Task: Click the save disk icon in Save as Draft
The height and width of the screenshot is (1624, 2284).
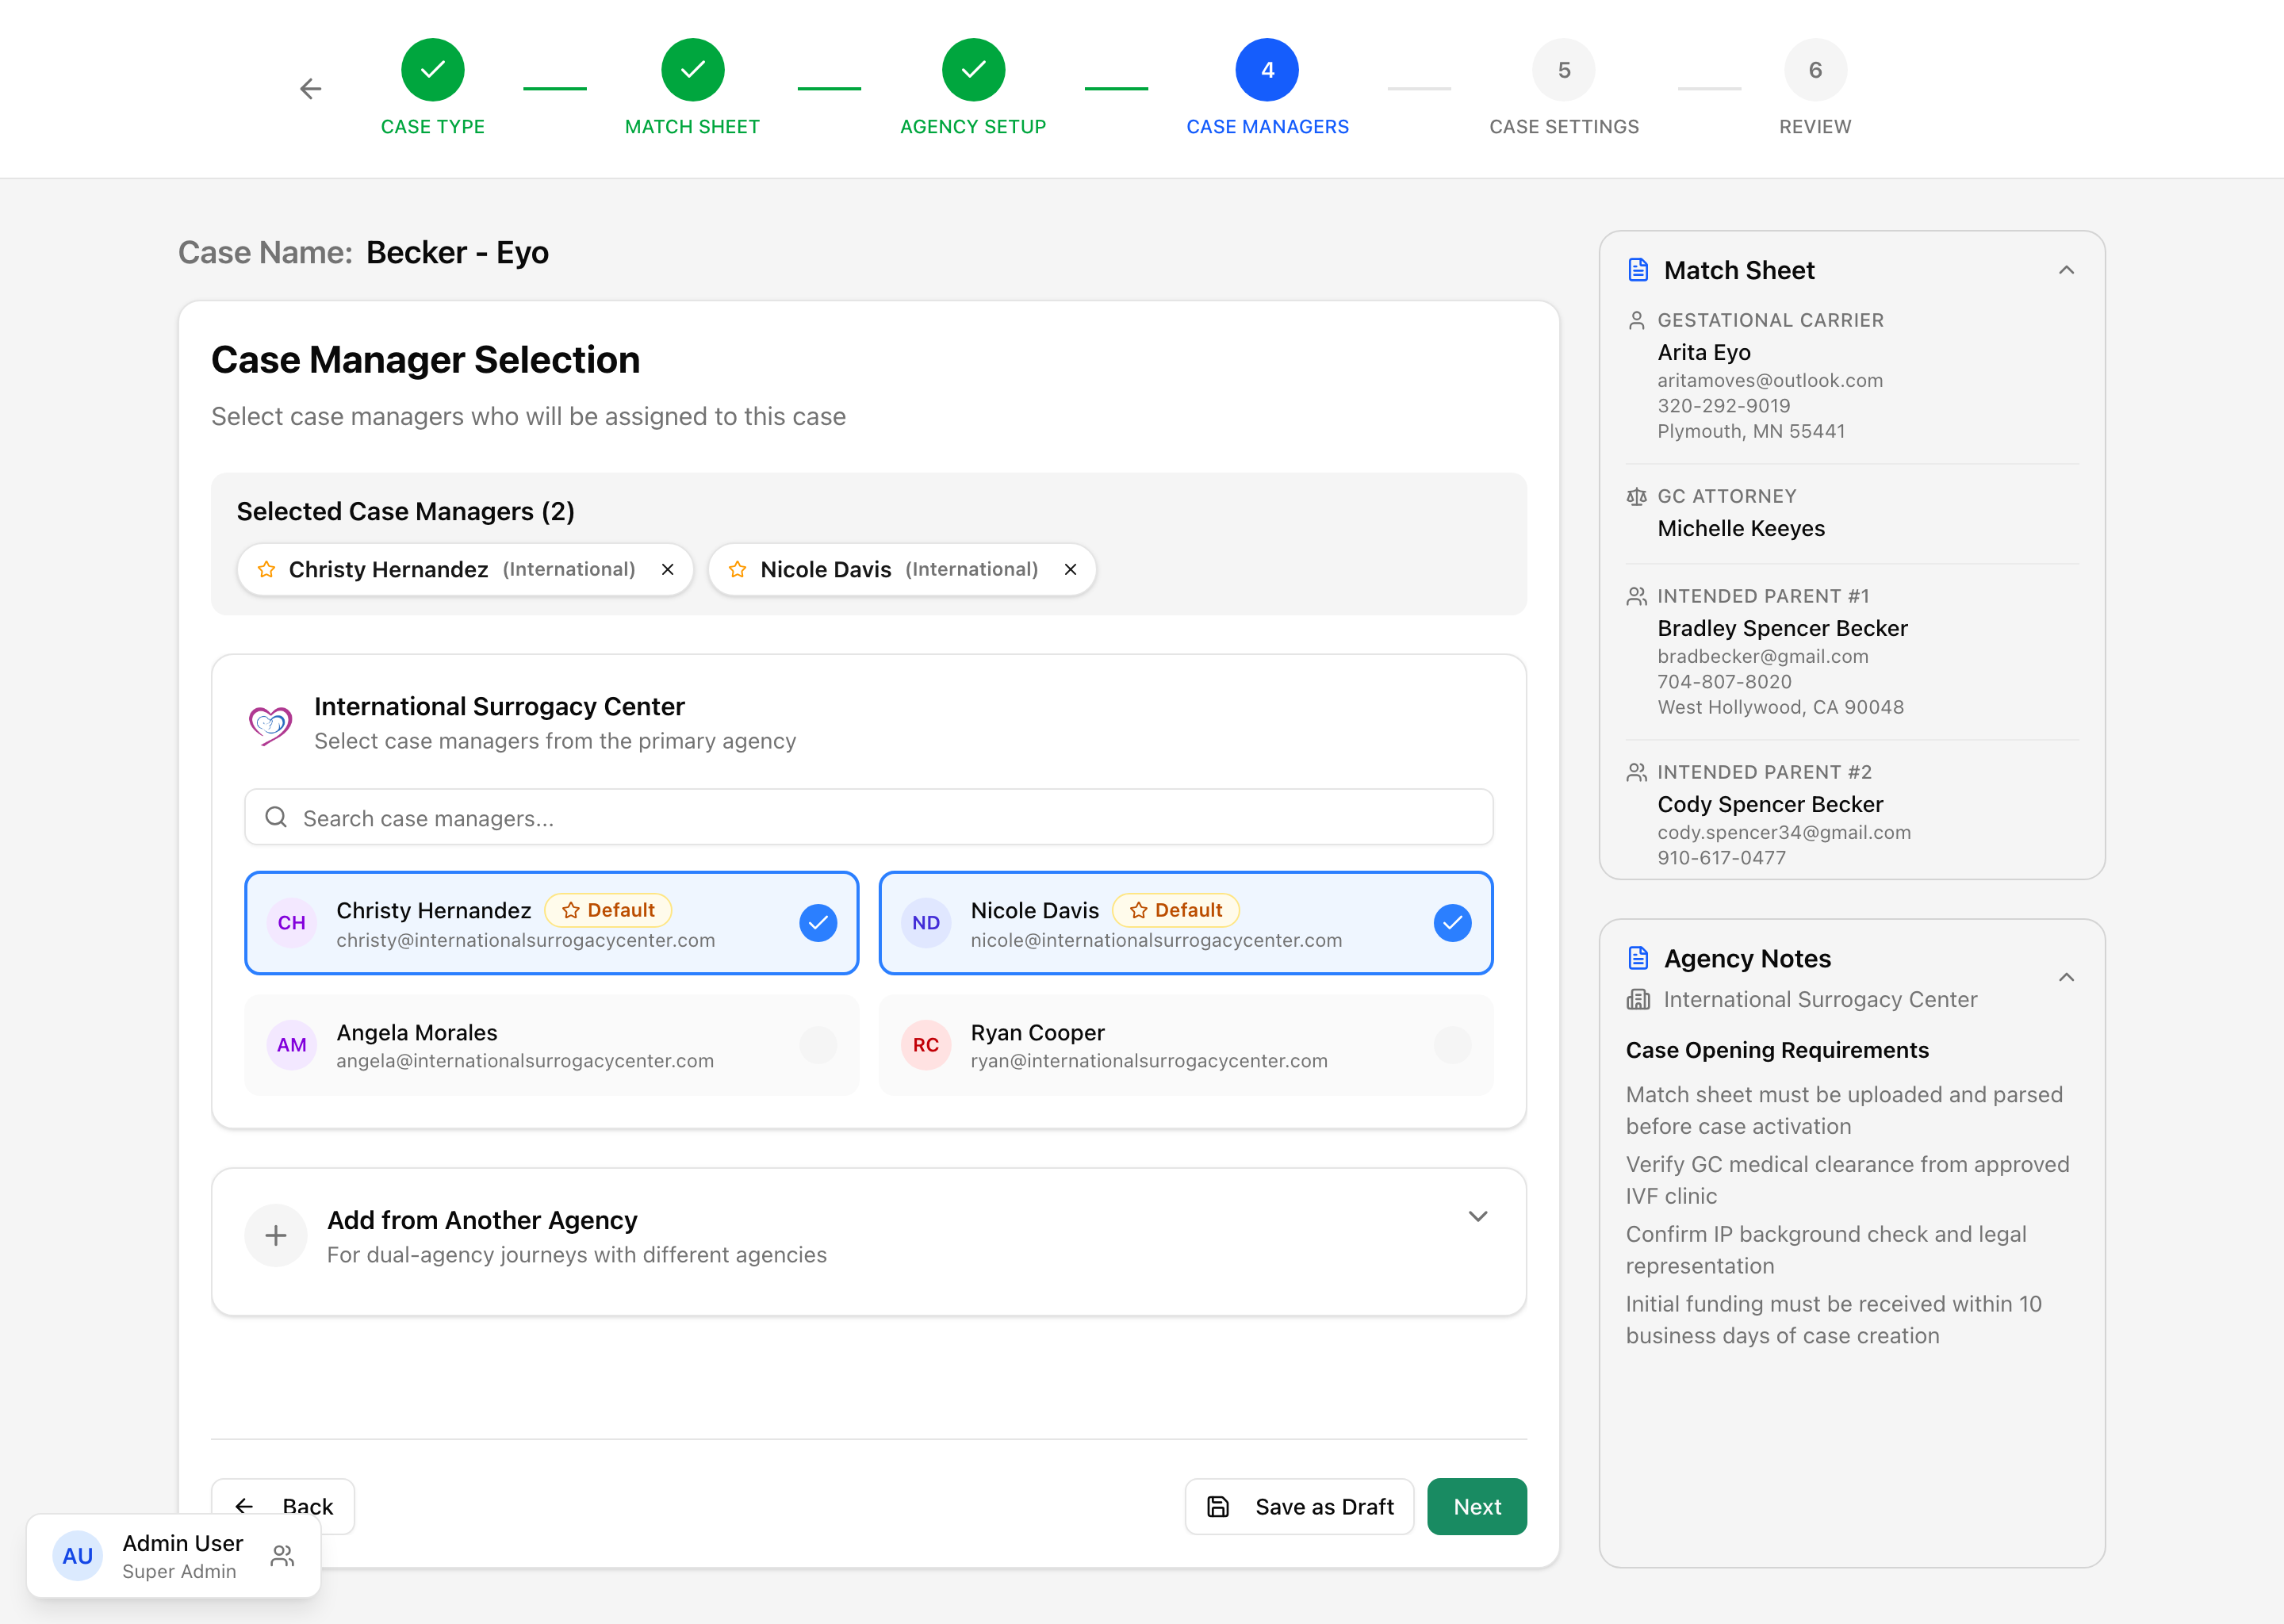Action: pyautogui.click(x=1218, y=1506)
